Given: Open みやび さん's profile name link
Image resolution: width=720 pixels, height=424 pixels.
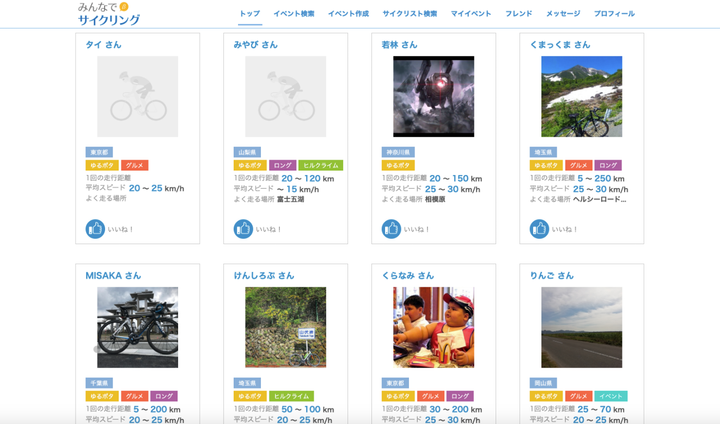Looking at the screenshot, I should [x=256, y=45].
